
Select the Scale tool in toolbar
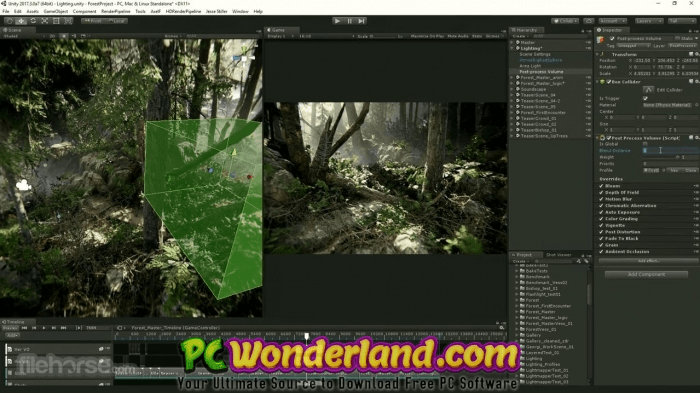(45, 21)
